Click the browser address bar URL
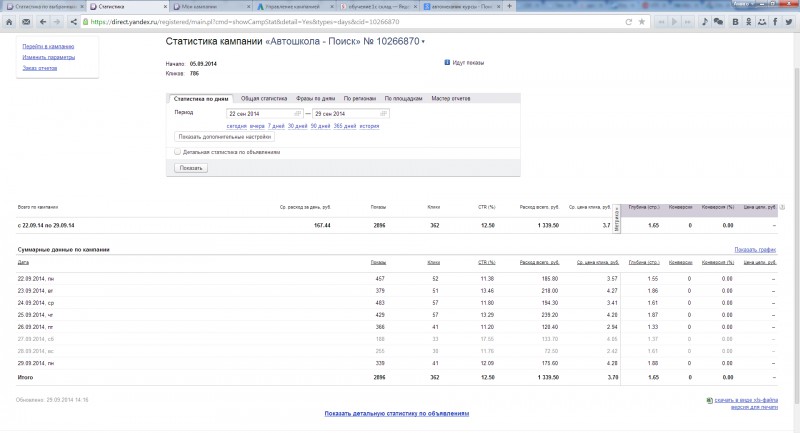This screenshot has width=800, height=433. coord(245,22)
